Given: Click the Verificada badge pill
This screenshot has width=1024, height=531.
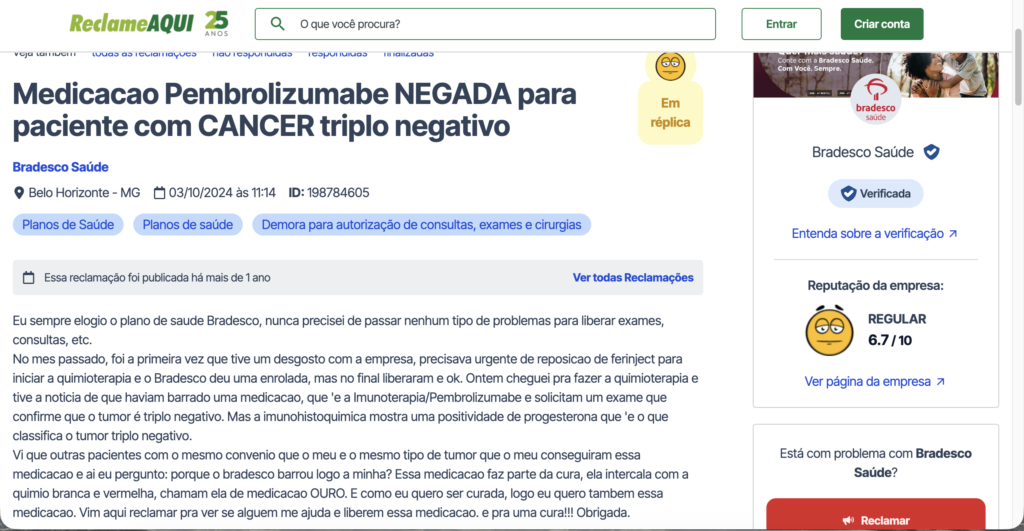Looking at the screenshot, I should pyautogui.click(x=875, y=193).
